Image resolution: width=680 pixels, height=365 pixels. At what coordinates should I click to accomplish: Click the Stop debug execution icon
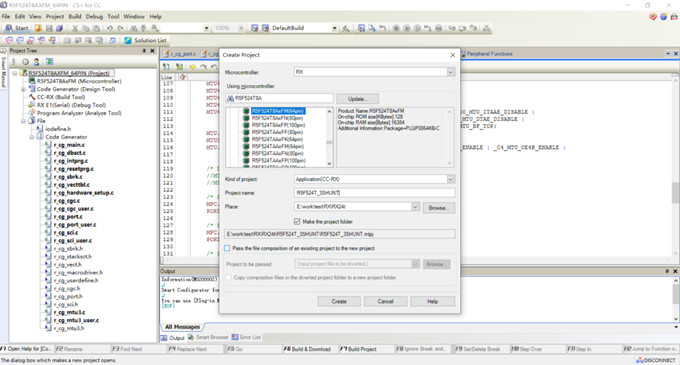click(x=396, y=28)
